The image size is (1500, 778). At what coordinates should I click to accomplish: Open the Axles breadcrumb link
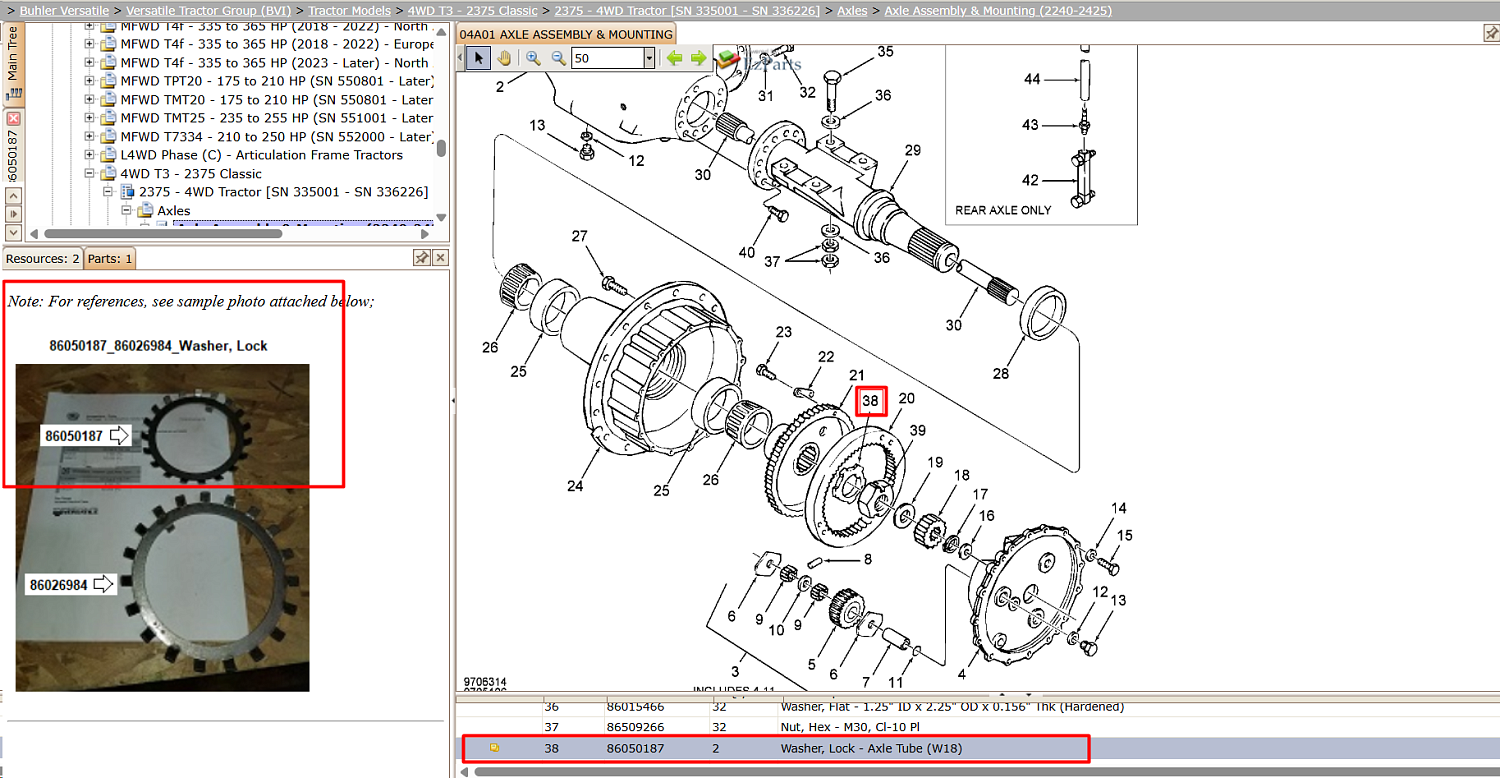click(x=853, y=10)
